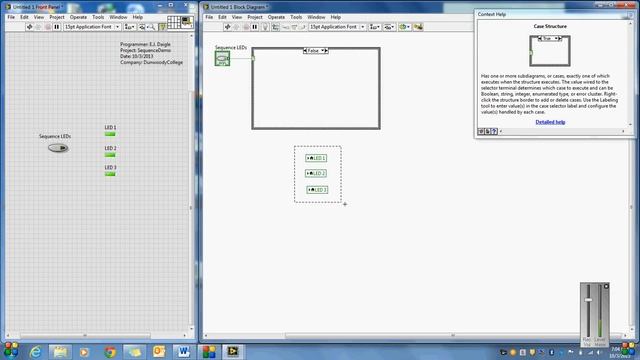Open Detailed help link in Context Help
Image resolution: width=640 pixels, height=360 pixels.
click(x=550, y=122)
